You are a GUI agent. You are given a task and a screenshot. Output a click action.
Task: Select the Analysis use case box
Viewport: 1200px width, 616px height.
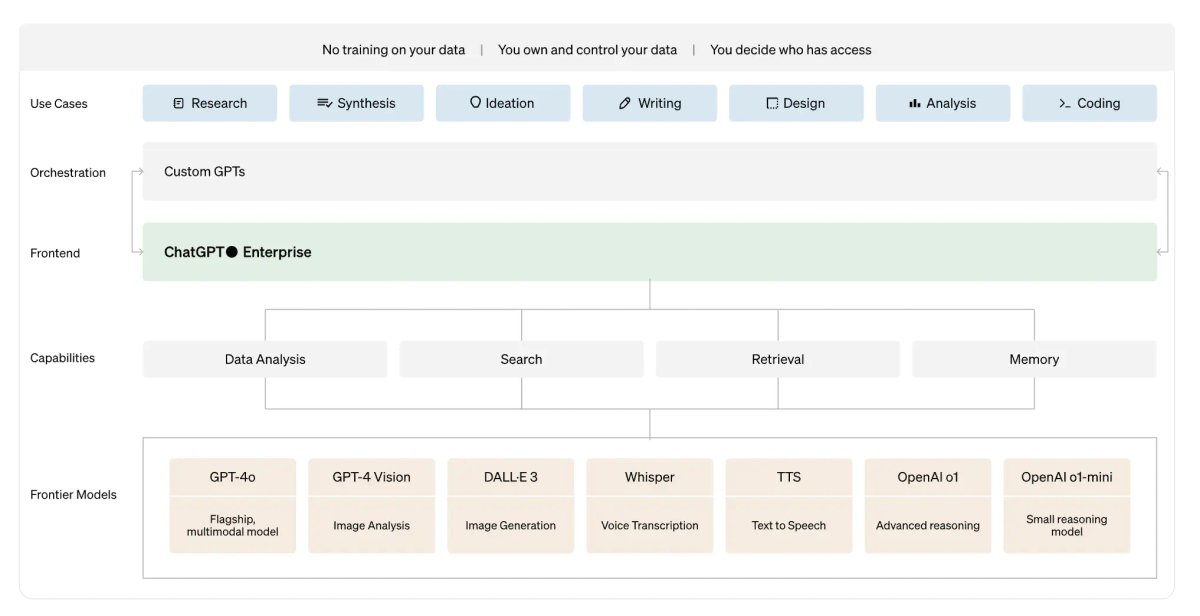(943, 103)
